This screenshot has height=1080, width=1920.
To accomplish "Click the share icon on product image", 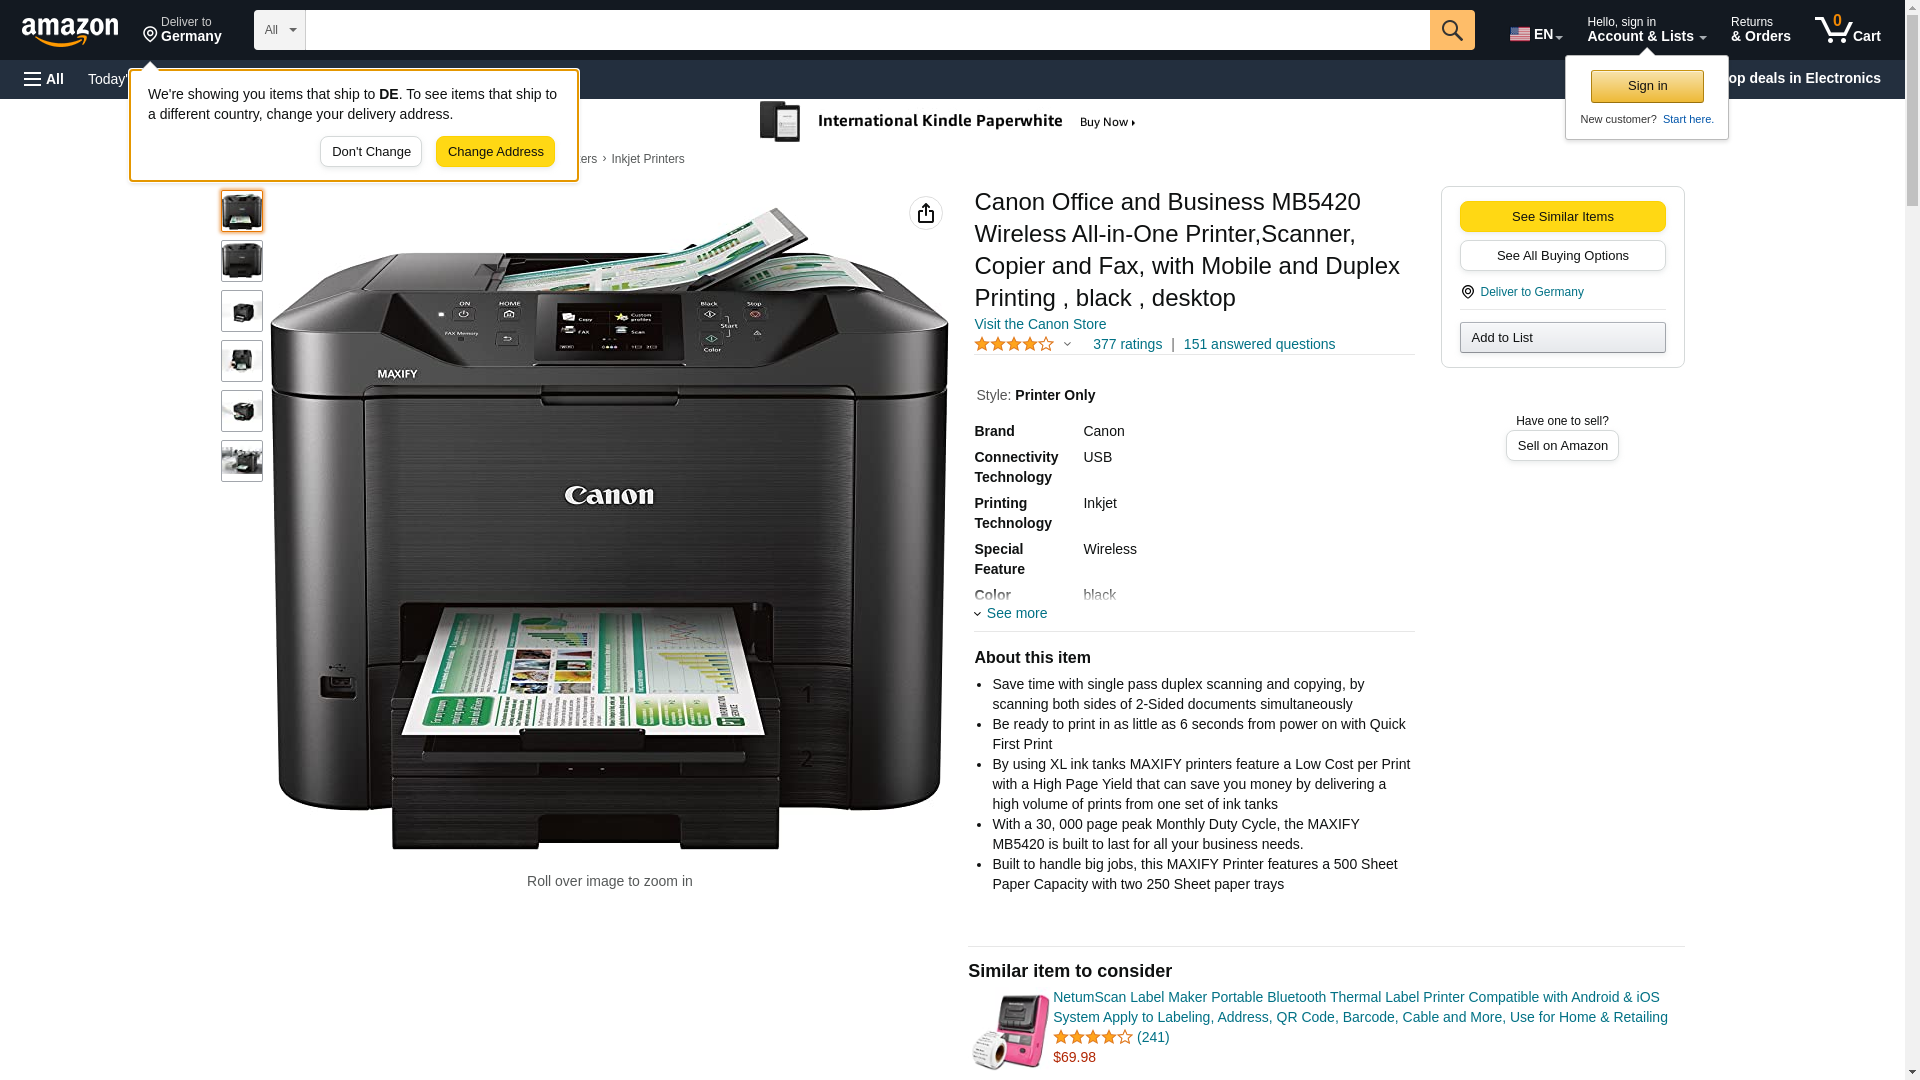I will click(x=926, y=213).
